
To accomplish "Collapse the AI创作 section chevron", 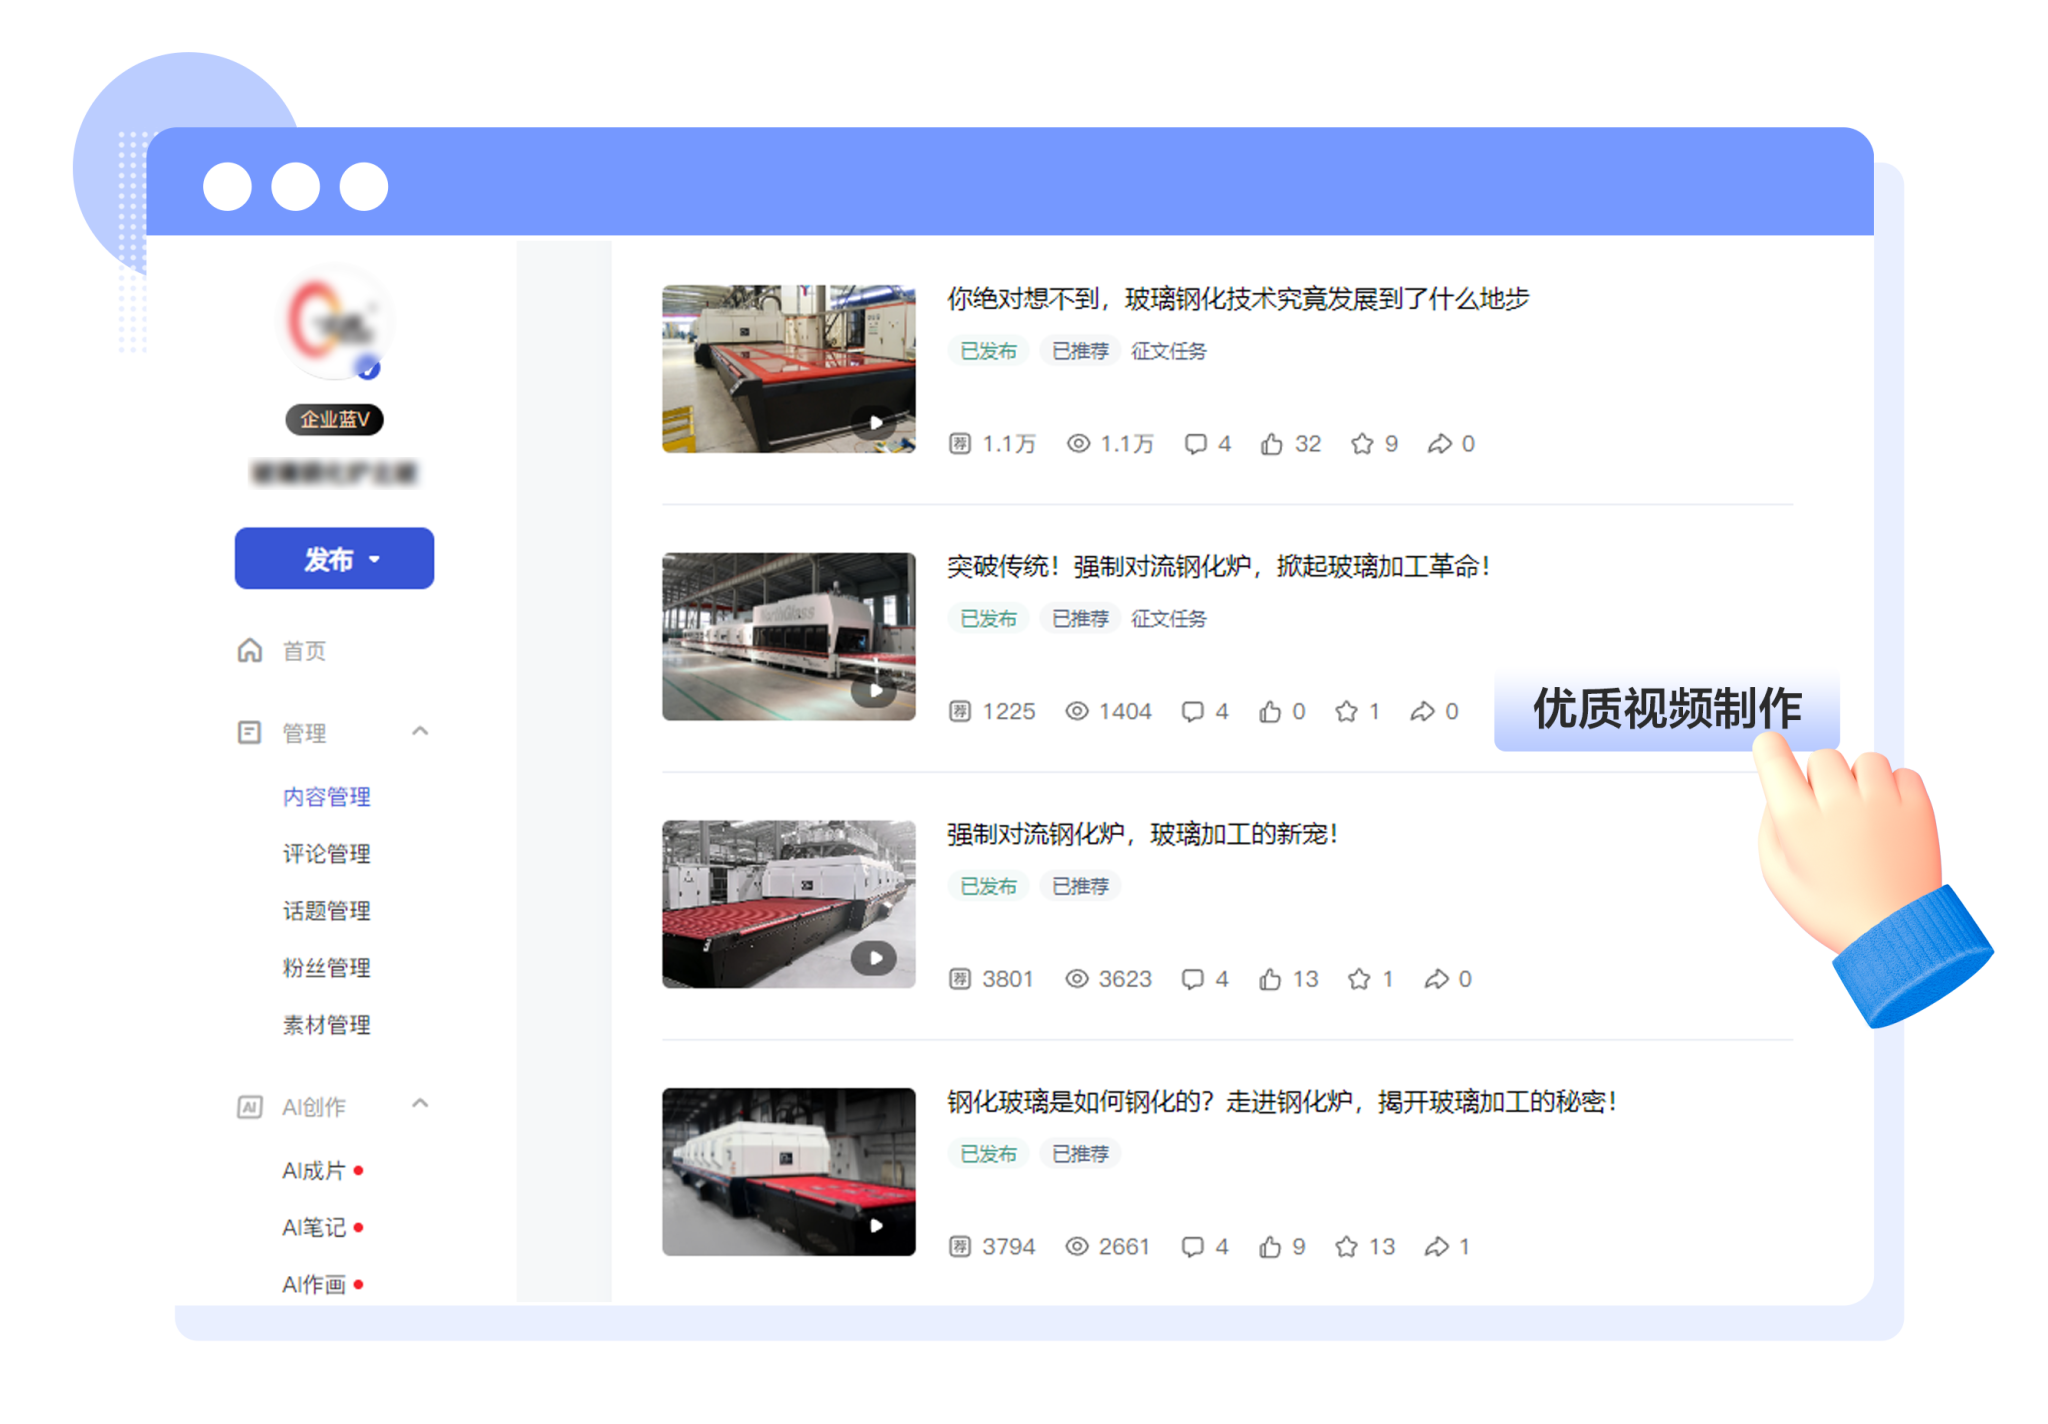I will 420,1104.
